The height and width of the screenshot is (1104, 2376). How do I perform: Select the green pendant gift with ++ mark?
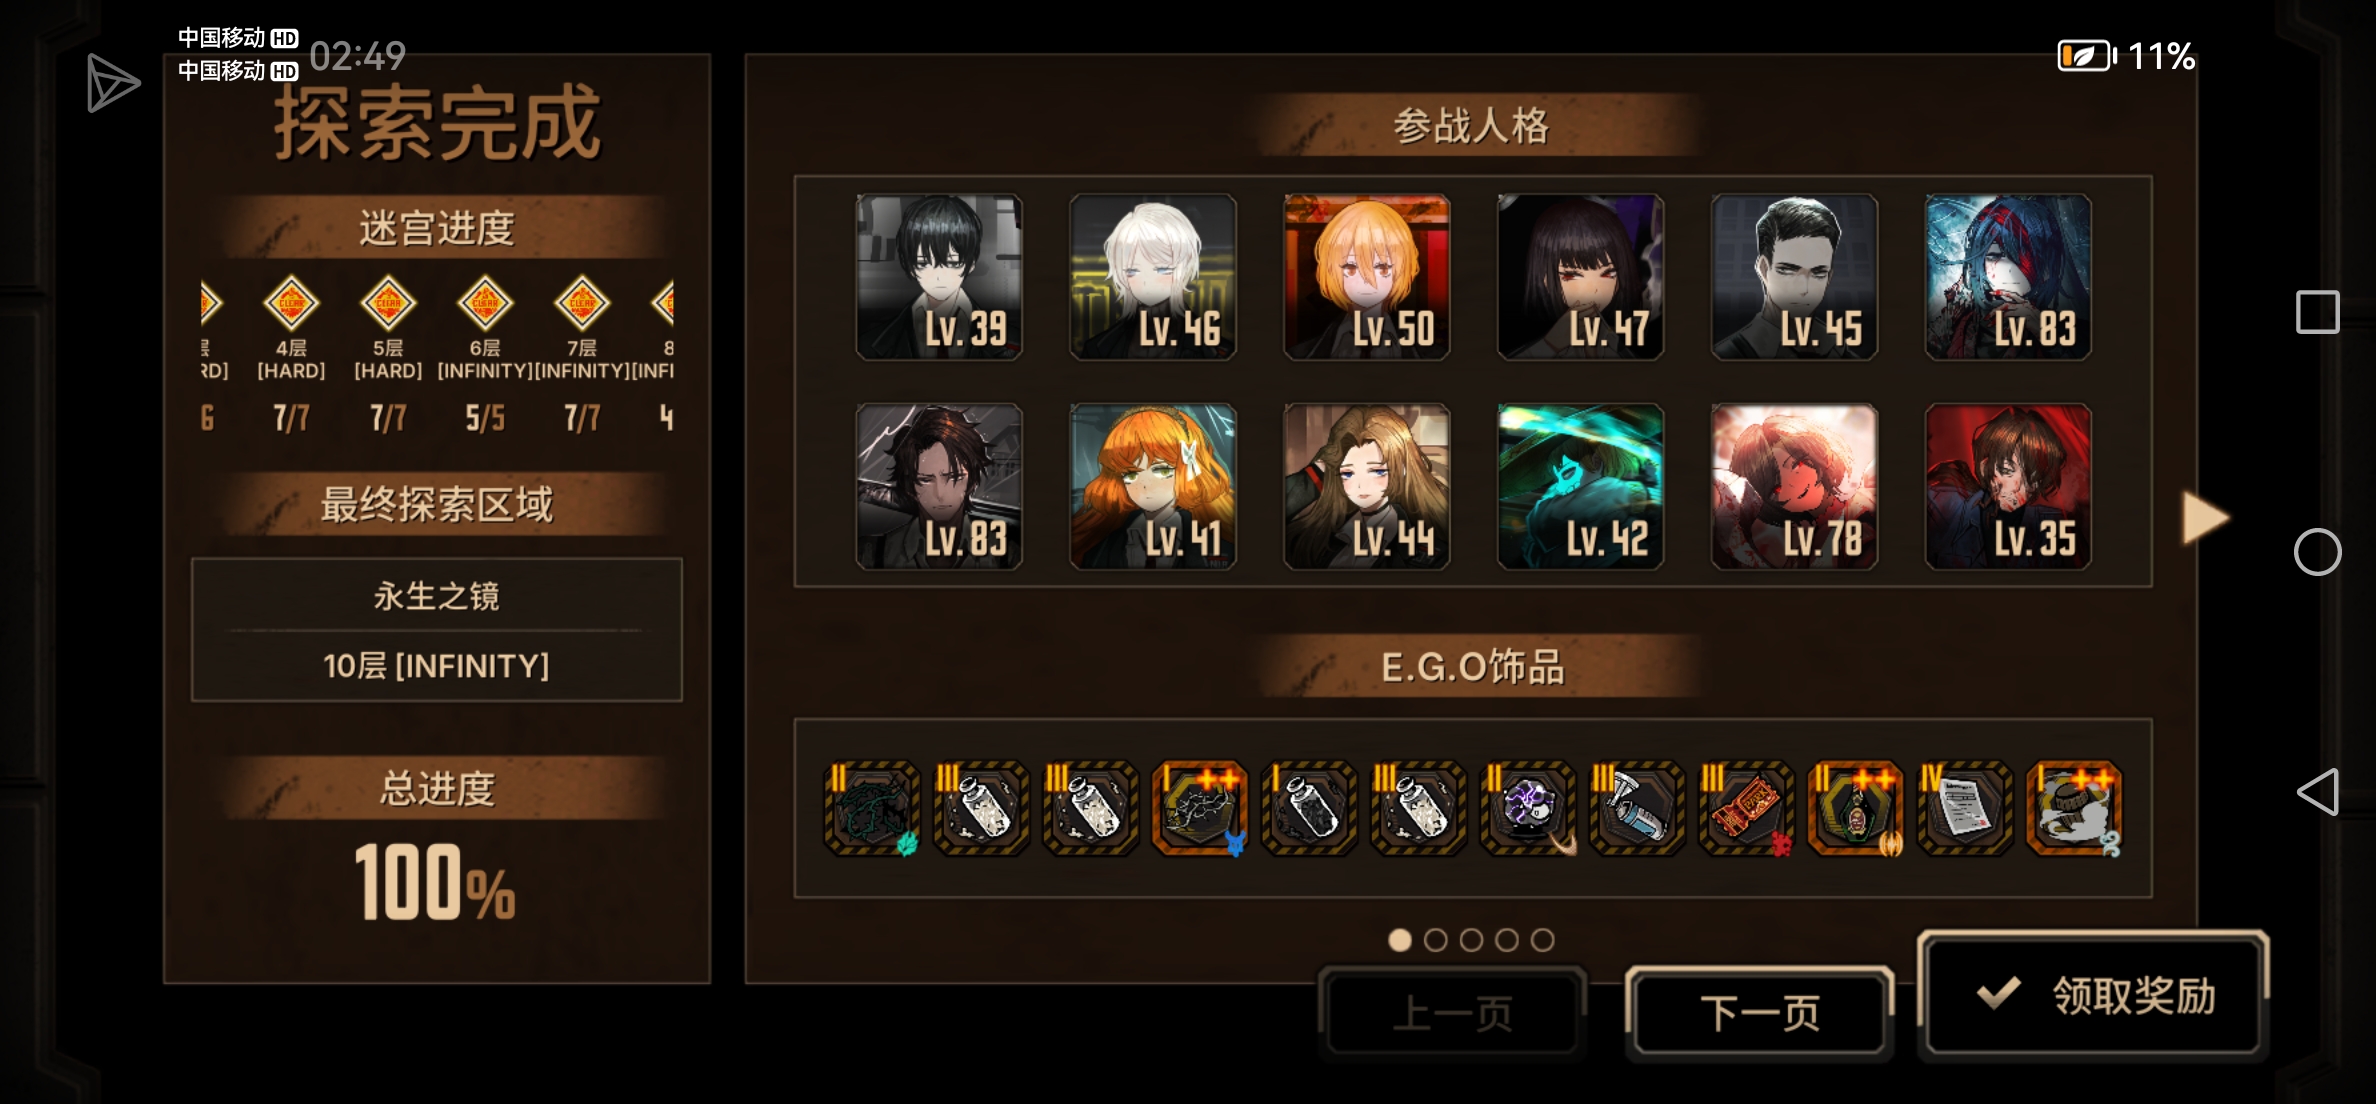pyautogui.click(x=1855, y=808)
